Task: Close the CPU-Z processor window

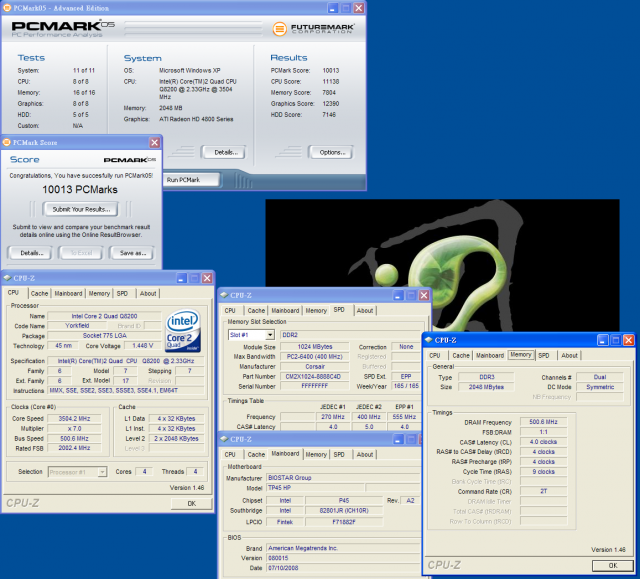Action: [207, 278]
